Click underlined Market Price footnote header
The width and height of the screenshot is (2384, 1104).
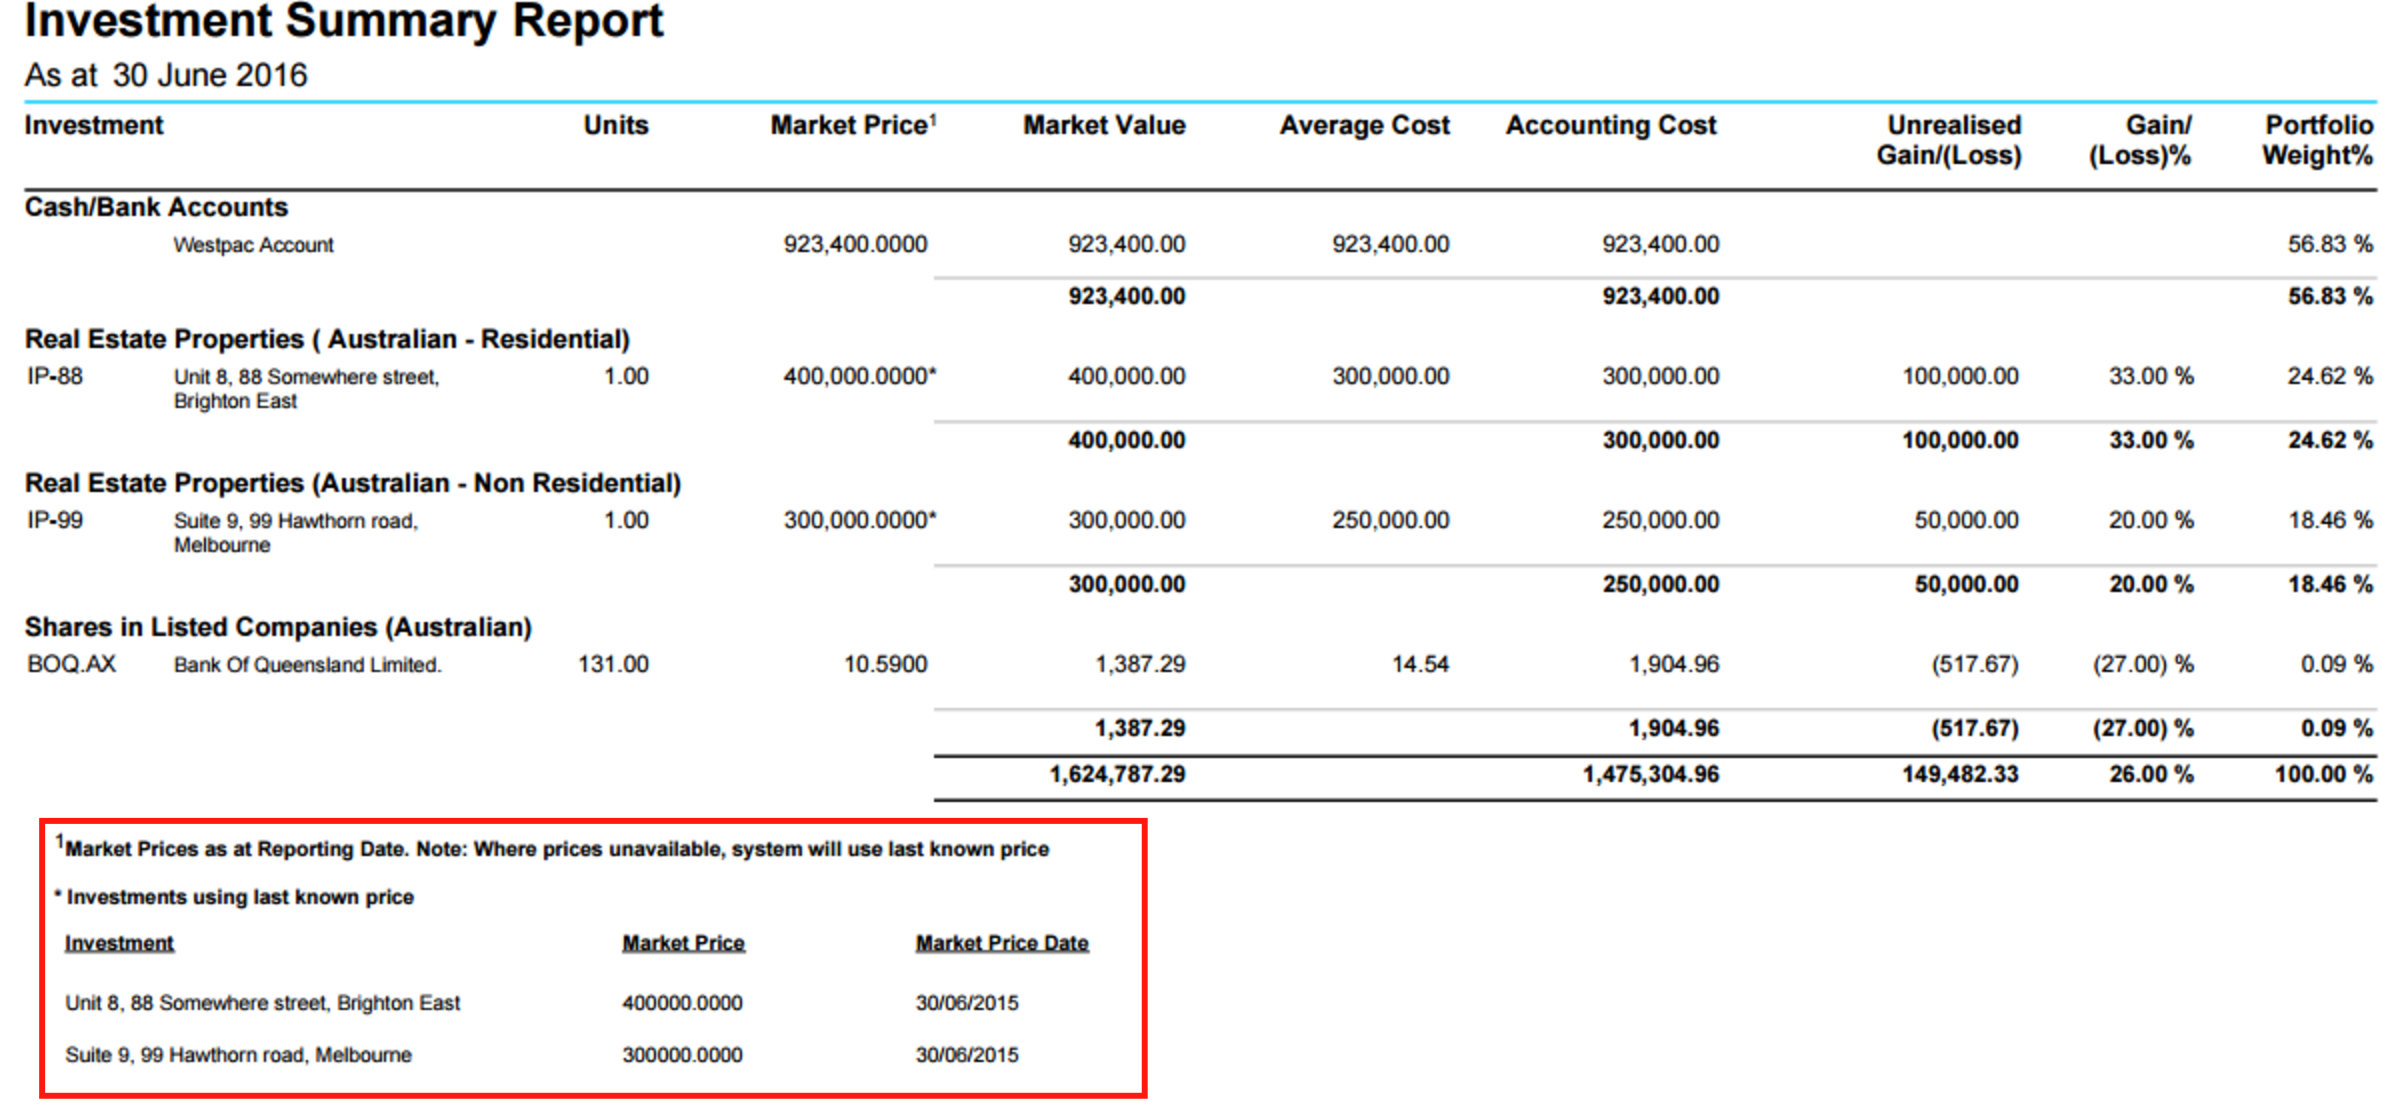683,943
